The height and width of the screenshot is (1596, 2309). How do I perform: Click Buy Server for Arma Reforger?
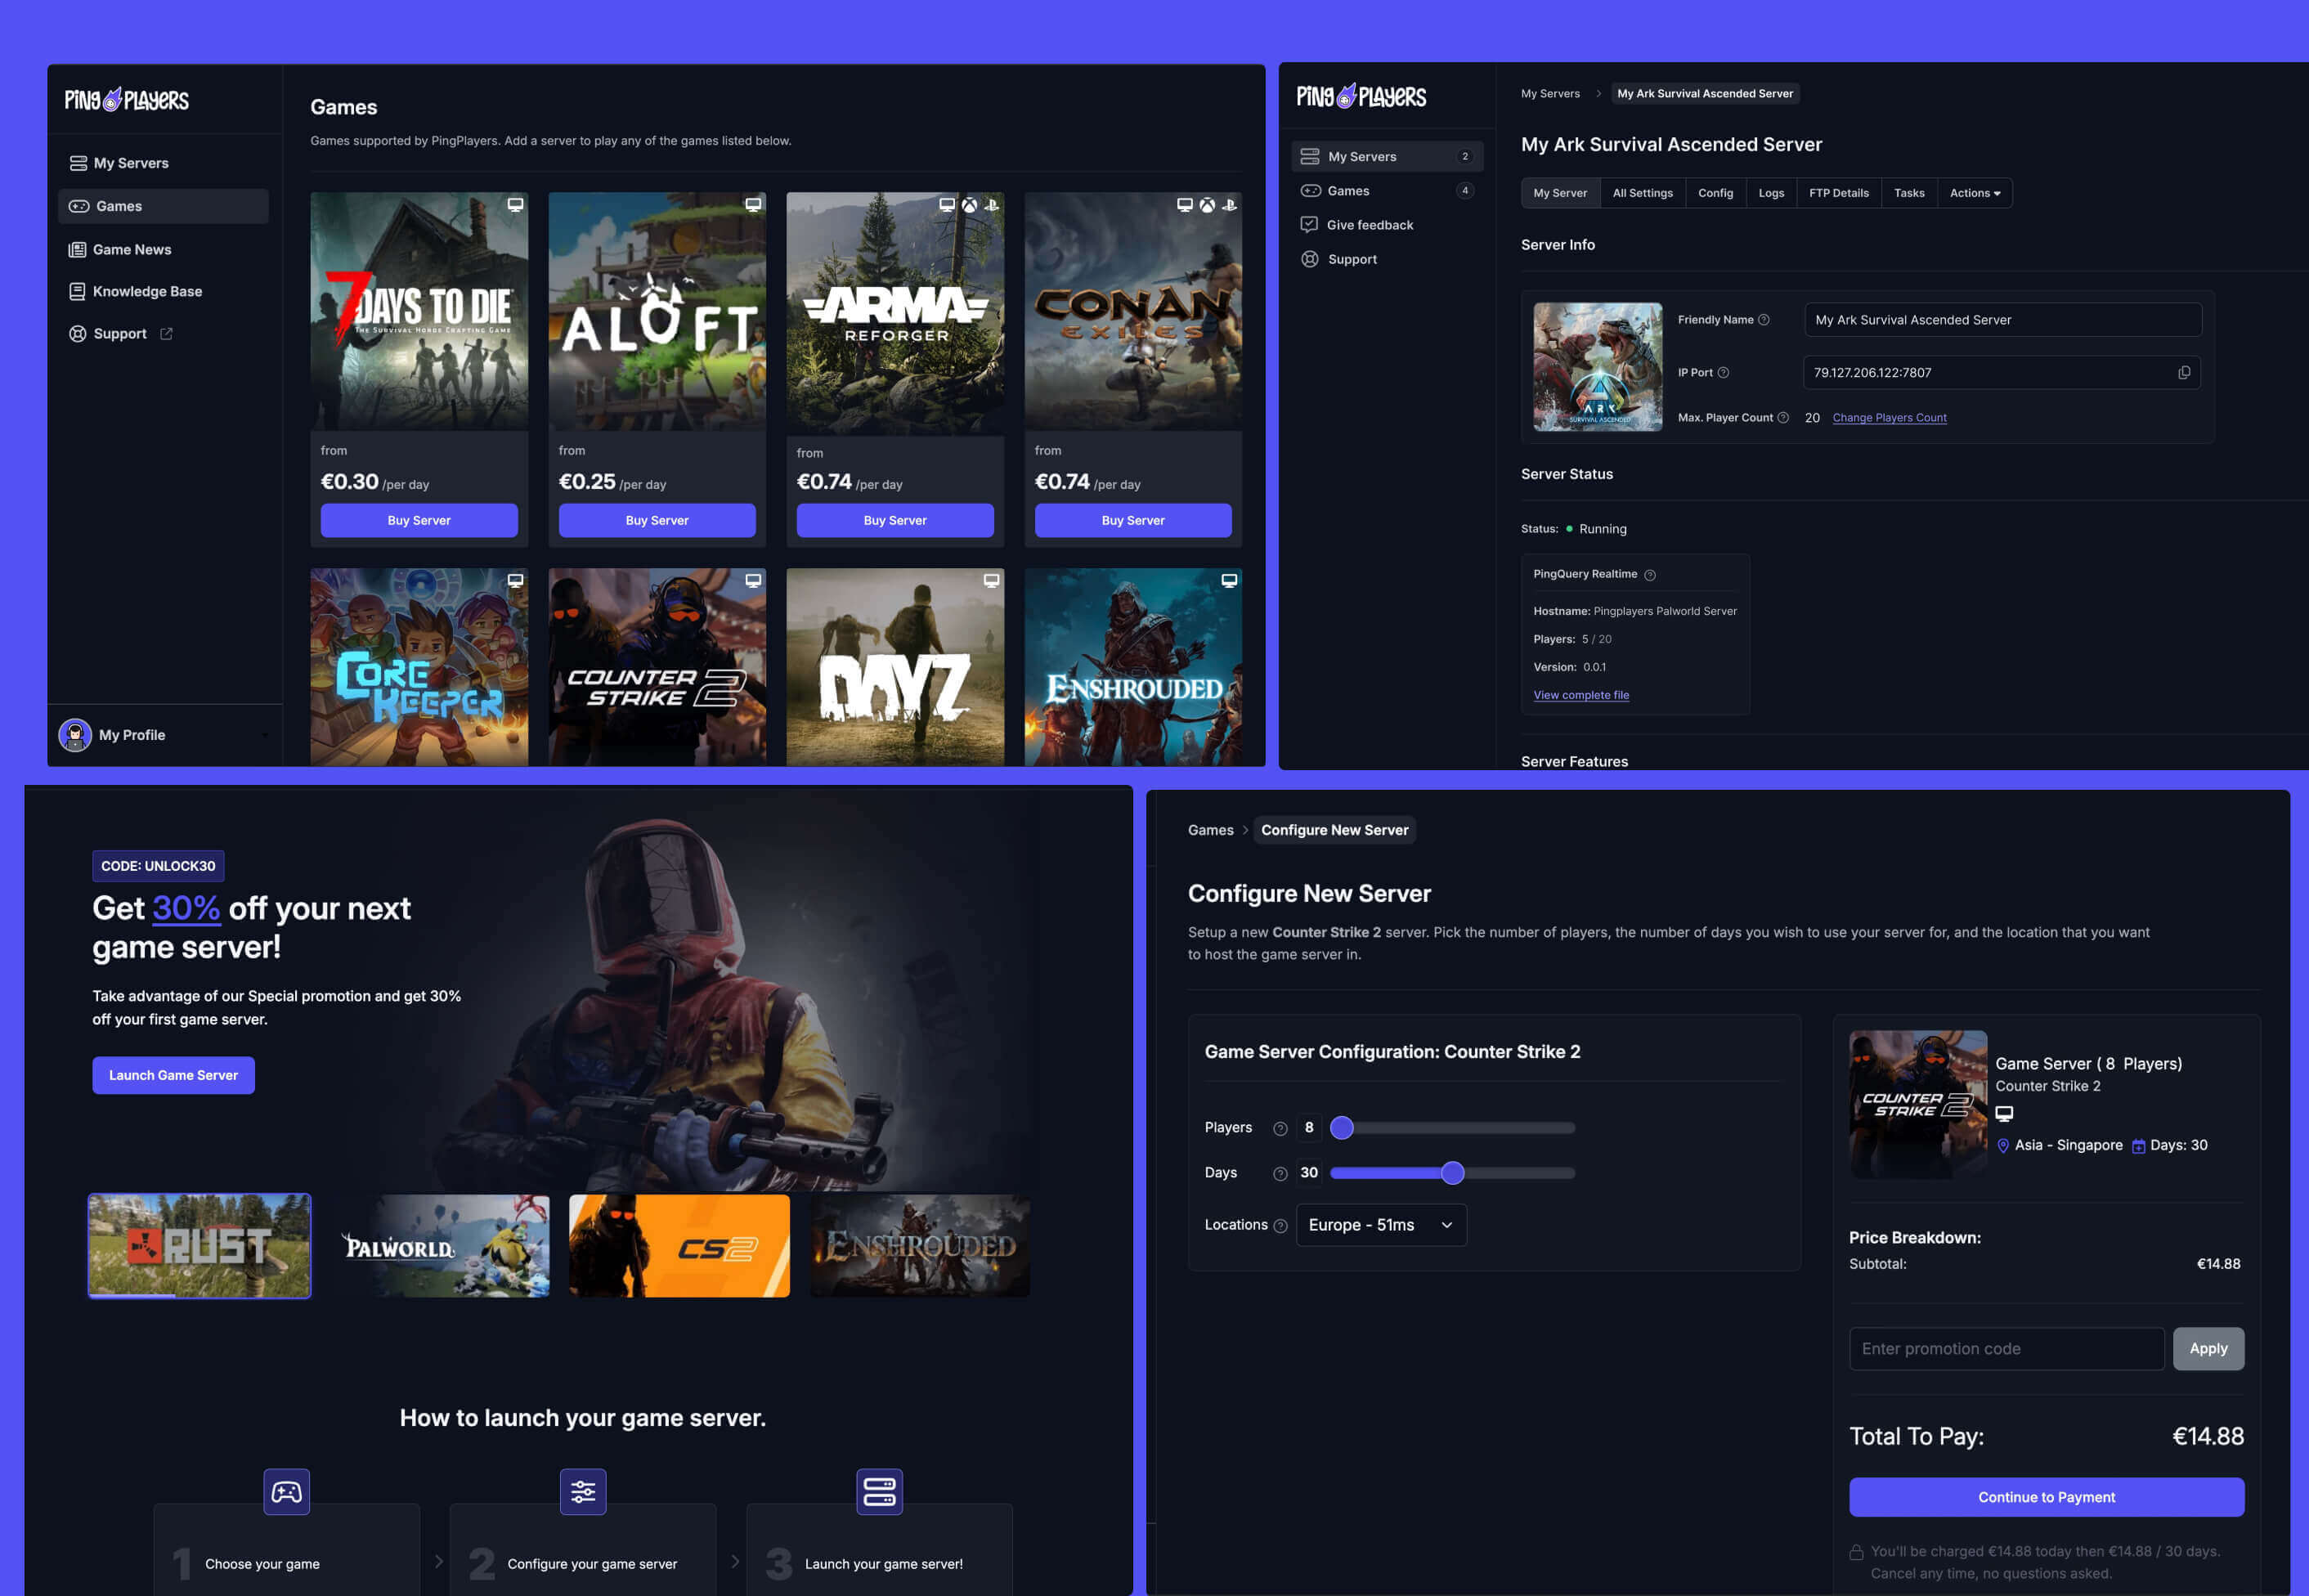click(x=895, y=520)
